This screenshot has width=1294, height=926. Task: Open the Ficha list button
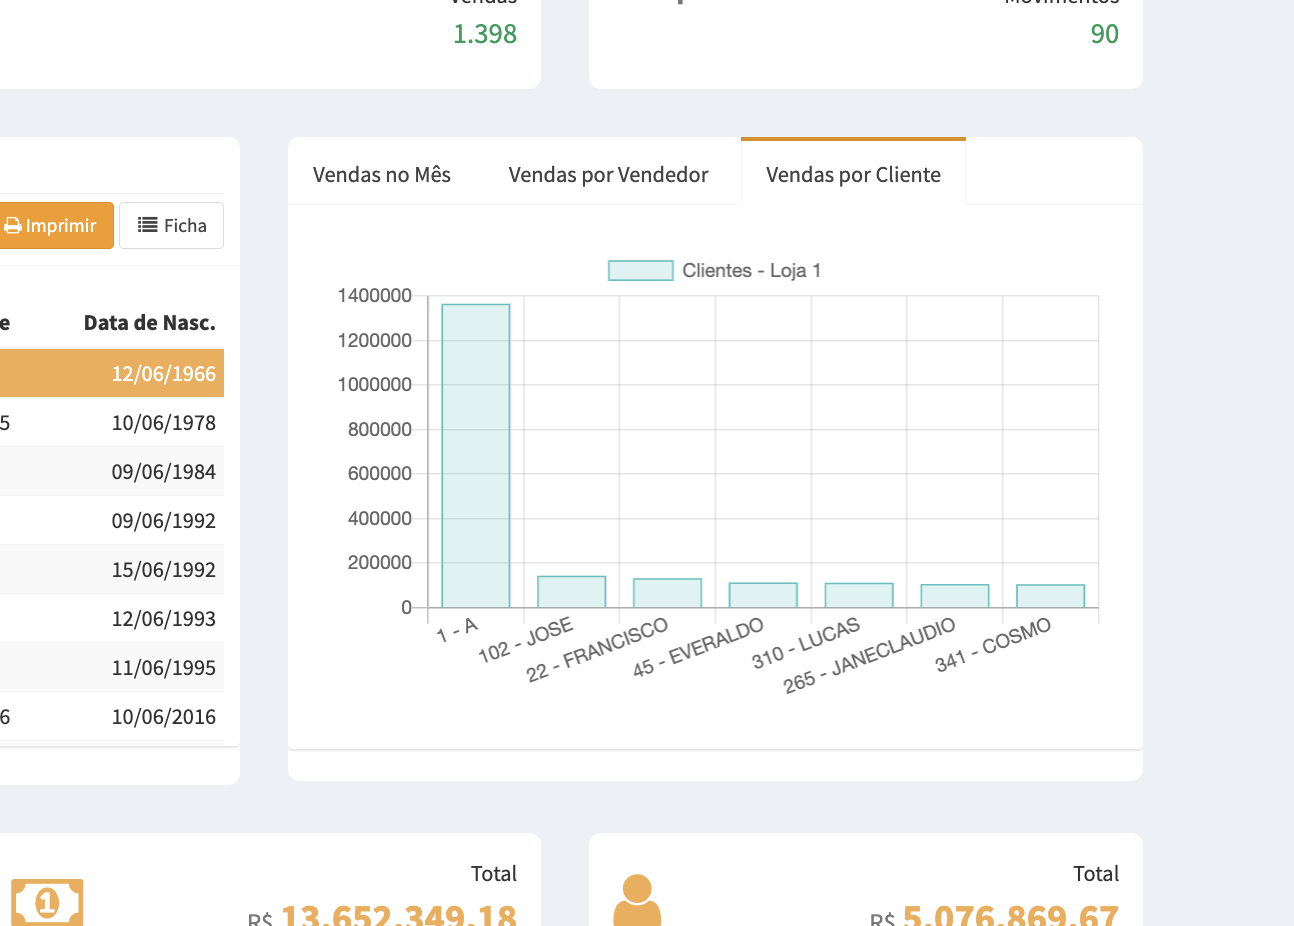pyautogui.click(x=171, y=226)
